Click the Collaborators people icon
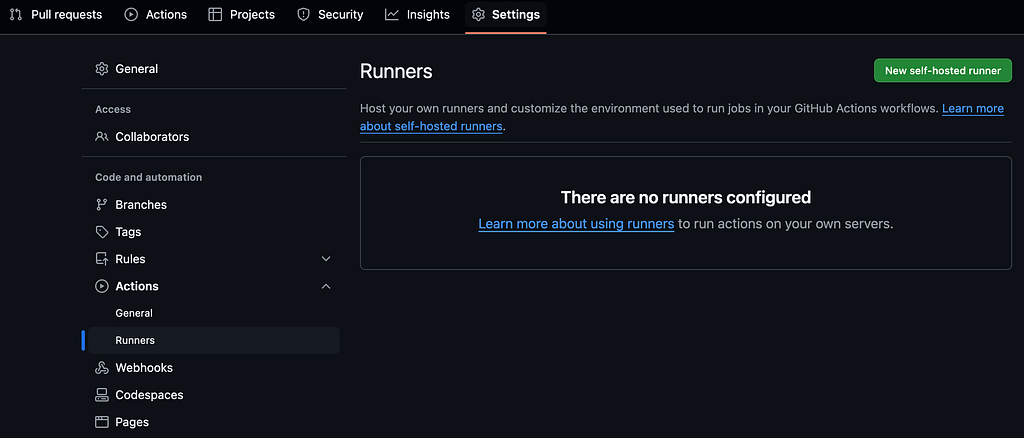 [x=102, y=136]
